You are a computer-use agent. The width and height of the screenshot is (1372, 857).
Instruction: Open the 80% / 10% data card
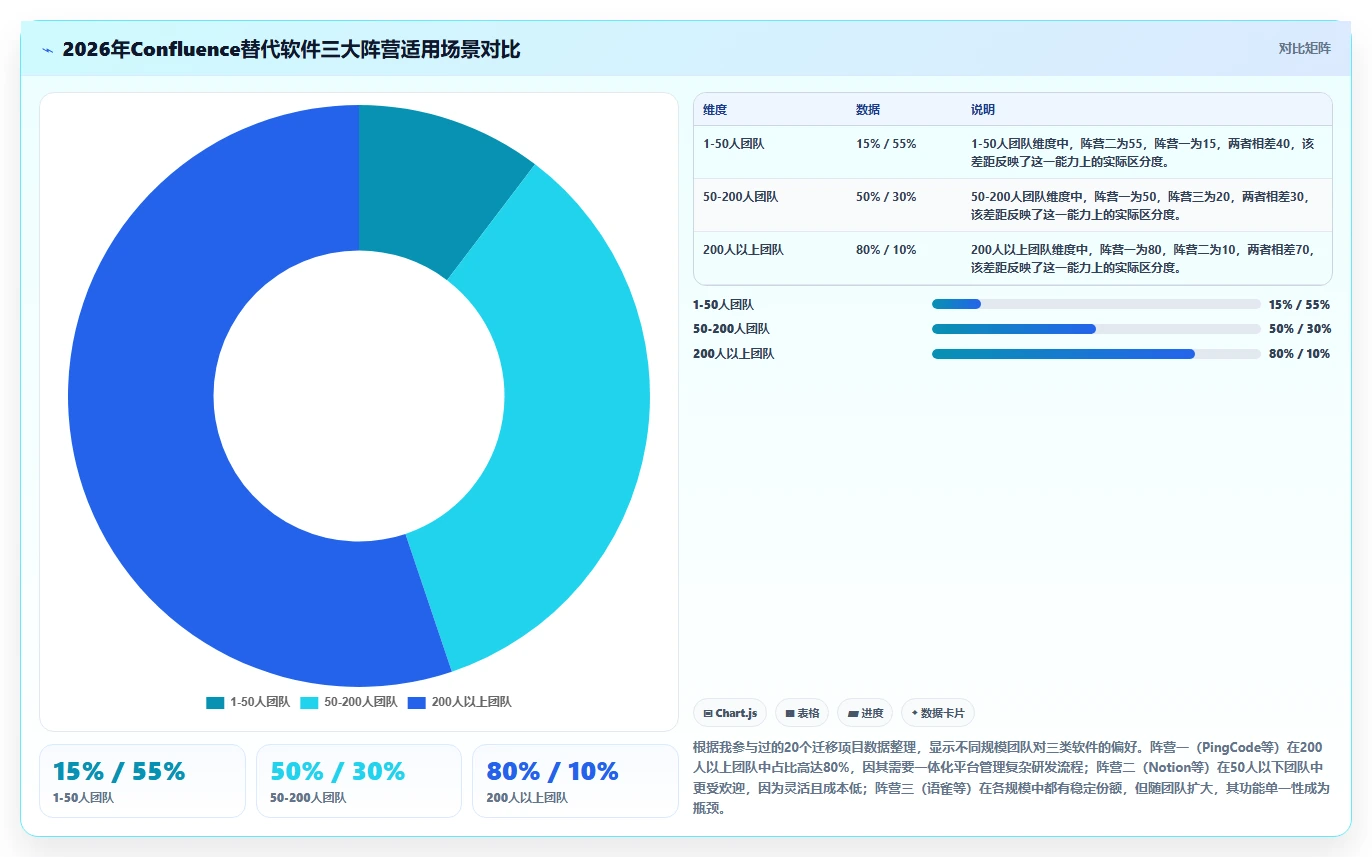pyautogui.click(x=575, y=781)
